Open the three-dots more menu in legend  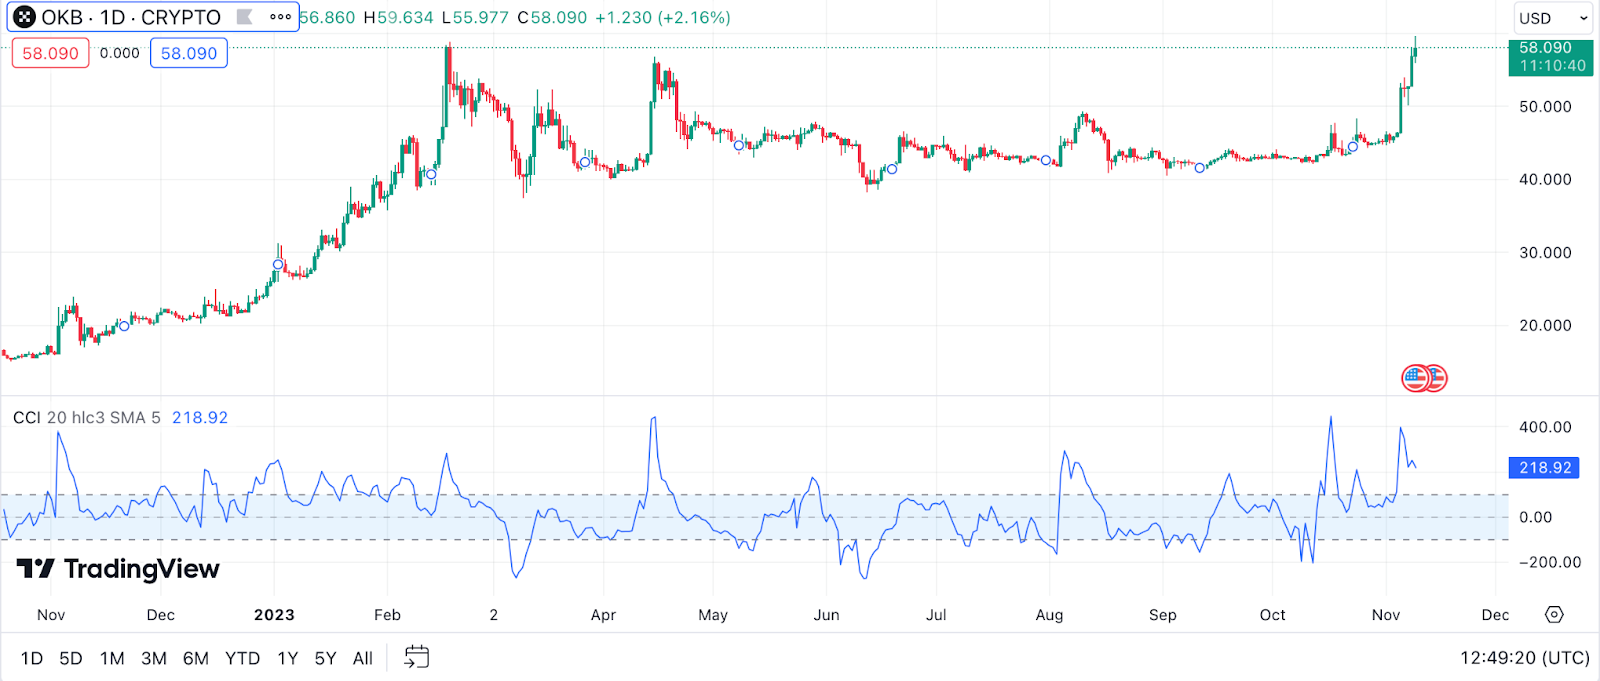coord(280,17)
